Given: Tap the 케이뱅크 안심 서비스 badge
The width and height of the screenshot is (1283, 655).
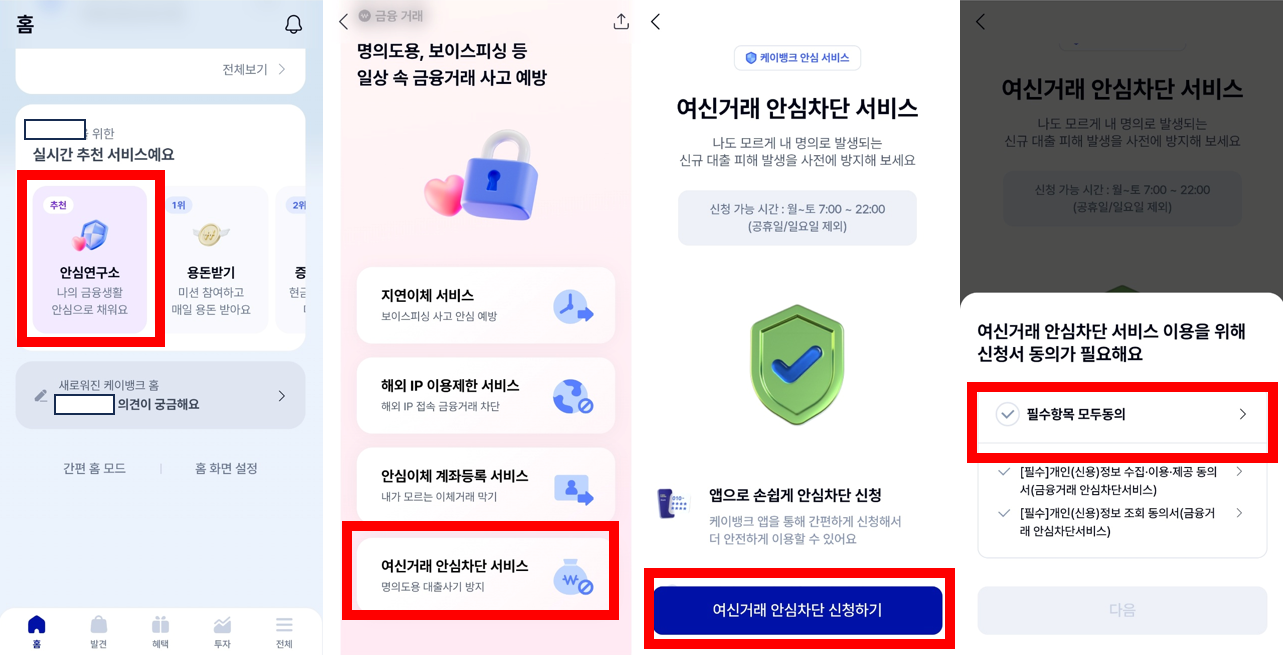Looking at the screenshot, I should [x=797, y=58].
